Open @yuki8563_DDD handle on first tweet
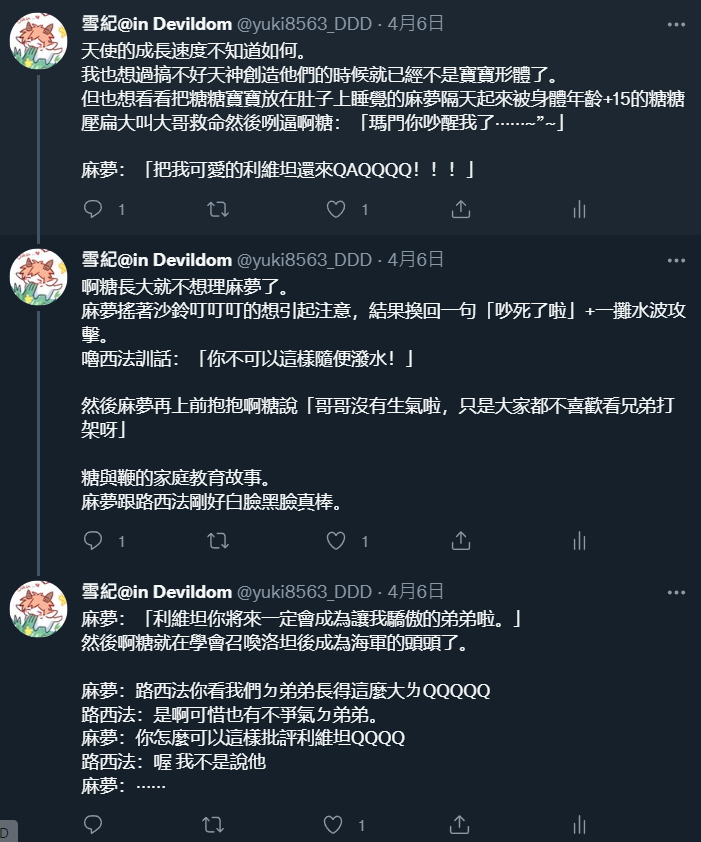 (304, 24)
